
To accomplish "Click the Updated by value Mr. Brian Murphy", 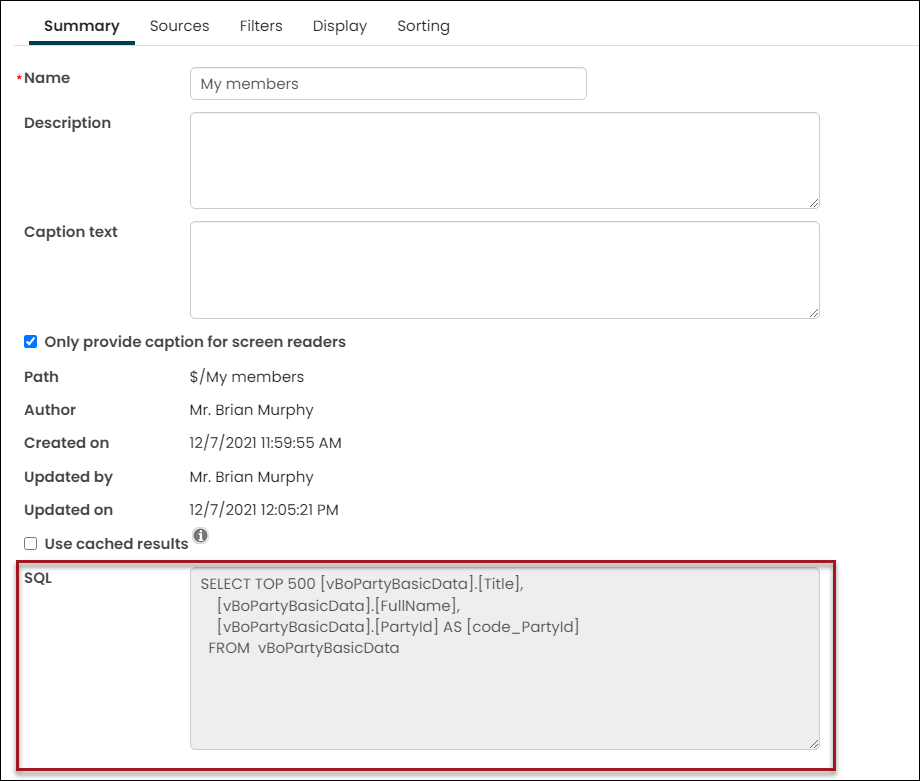I will [251, 477].
